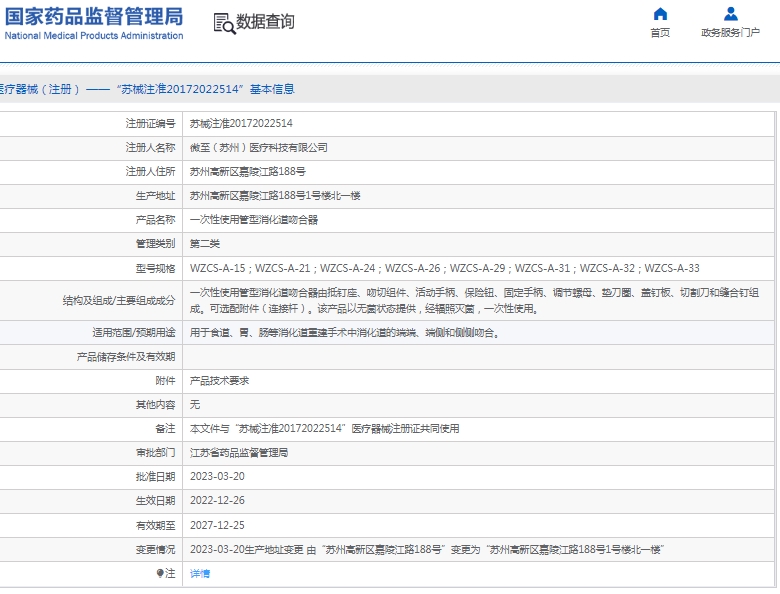
Task: Click the 产品技术要求 attachment value
Action: [x=219, y=381]
